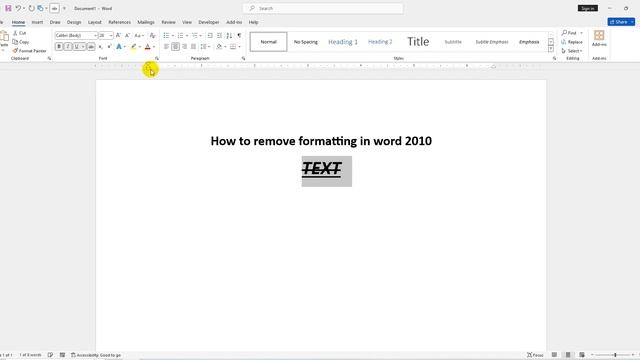Switch to the References tab
The height and width of the screenshot is (360, 640).
pos(120,22)
